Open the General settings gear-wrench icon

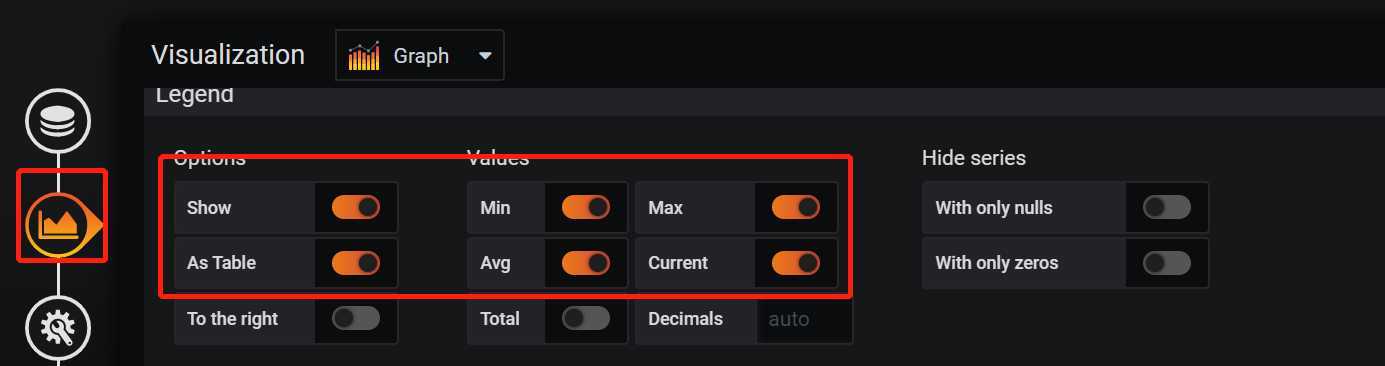[58, 327]
